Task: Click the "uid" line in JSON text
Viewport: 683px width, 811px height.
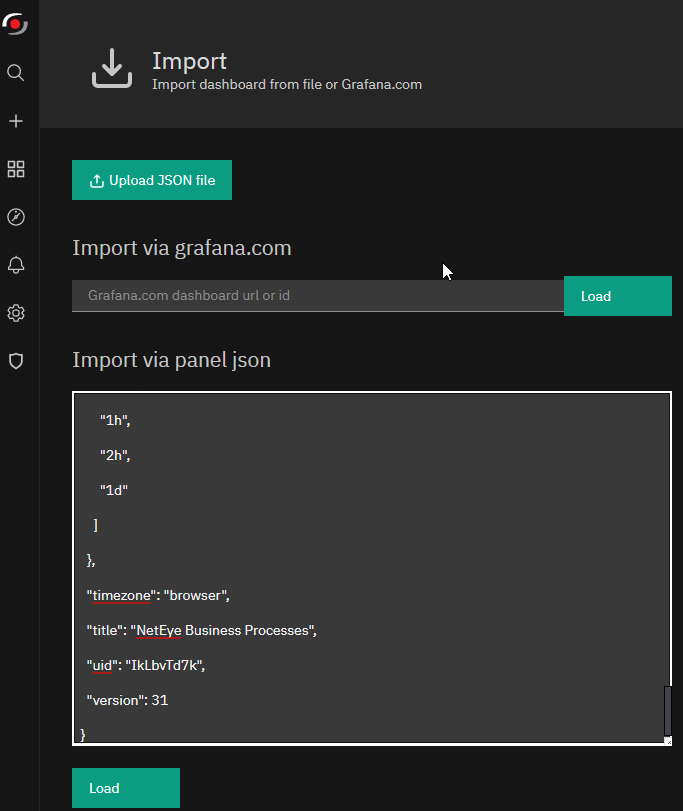Action: [x=146, y=665]
